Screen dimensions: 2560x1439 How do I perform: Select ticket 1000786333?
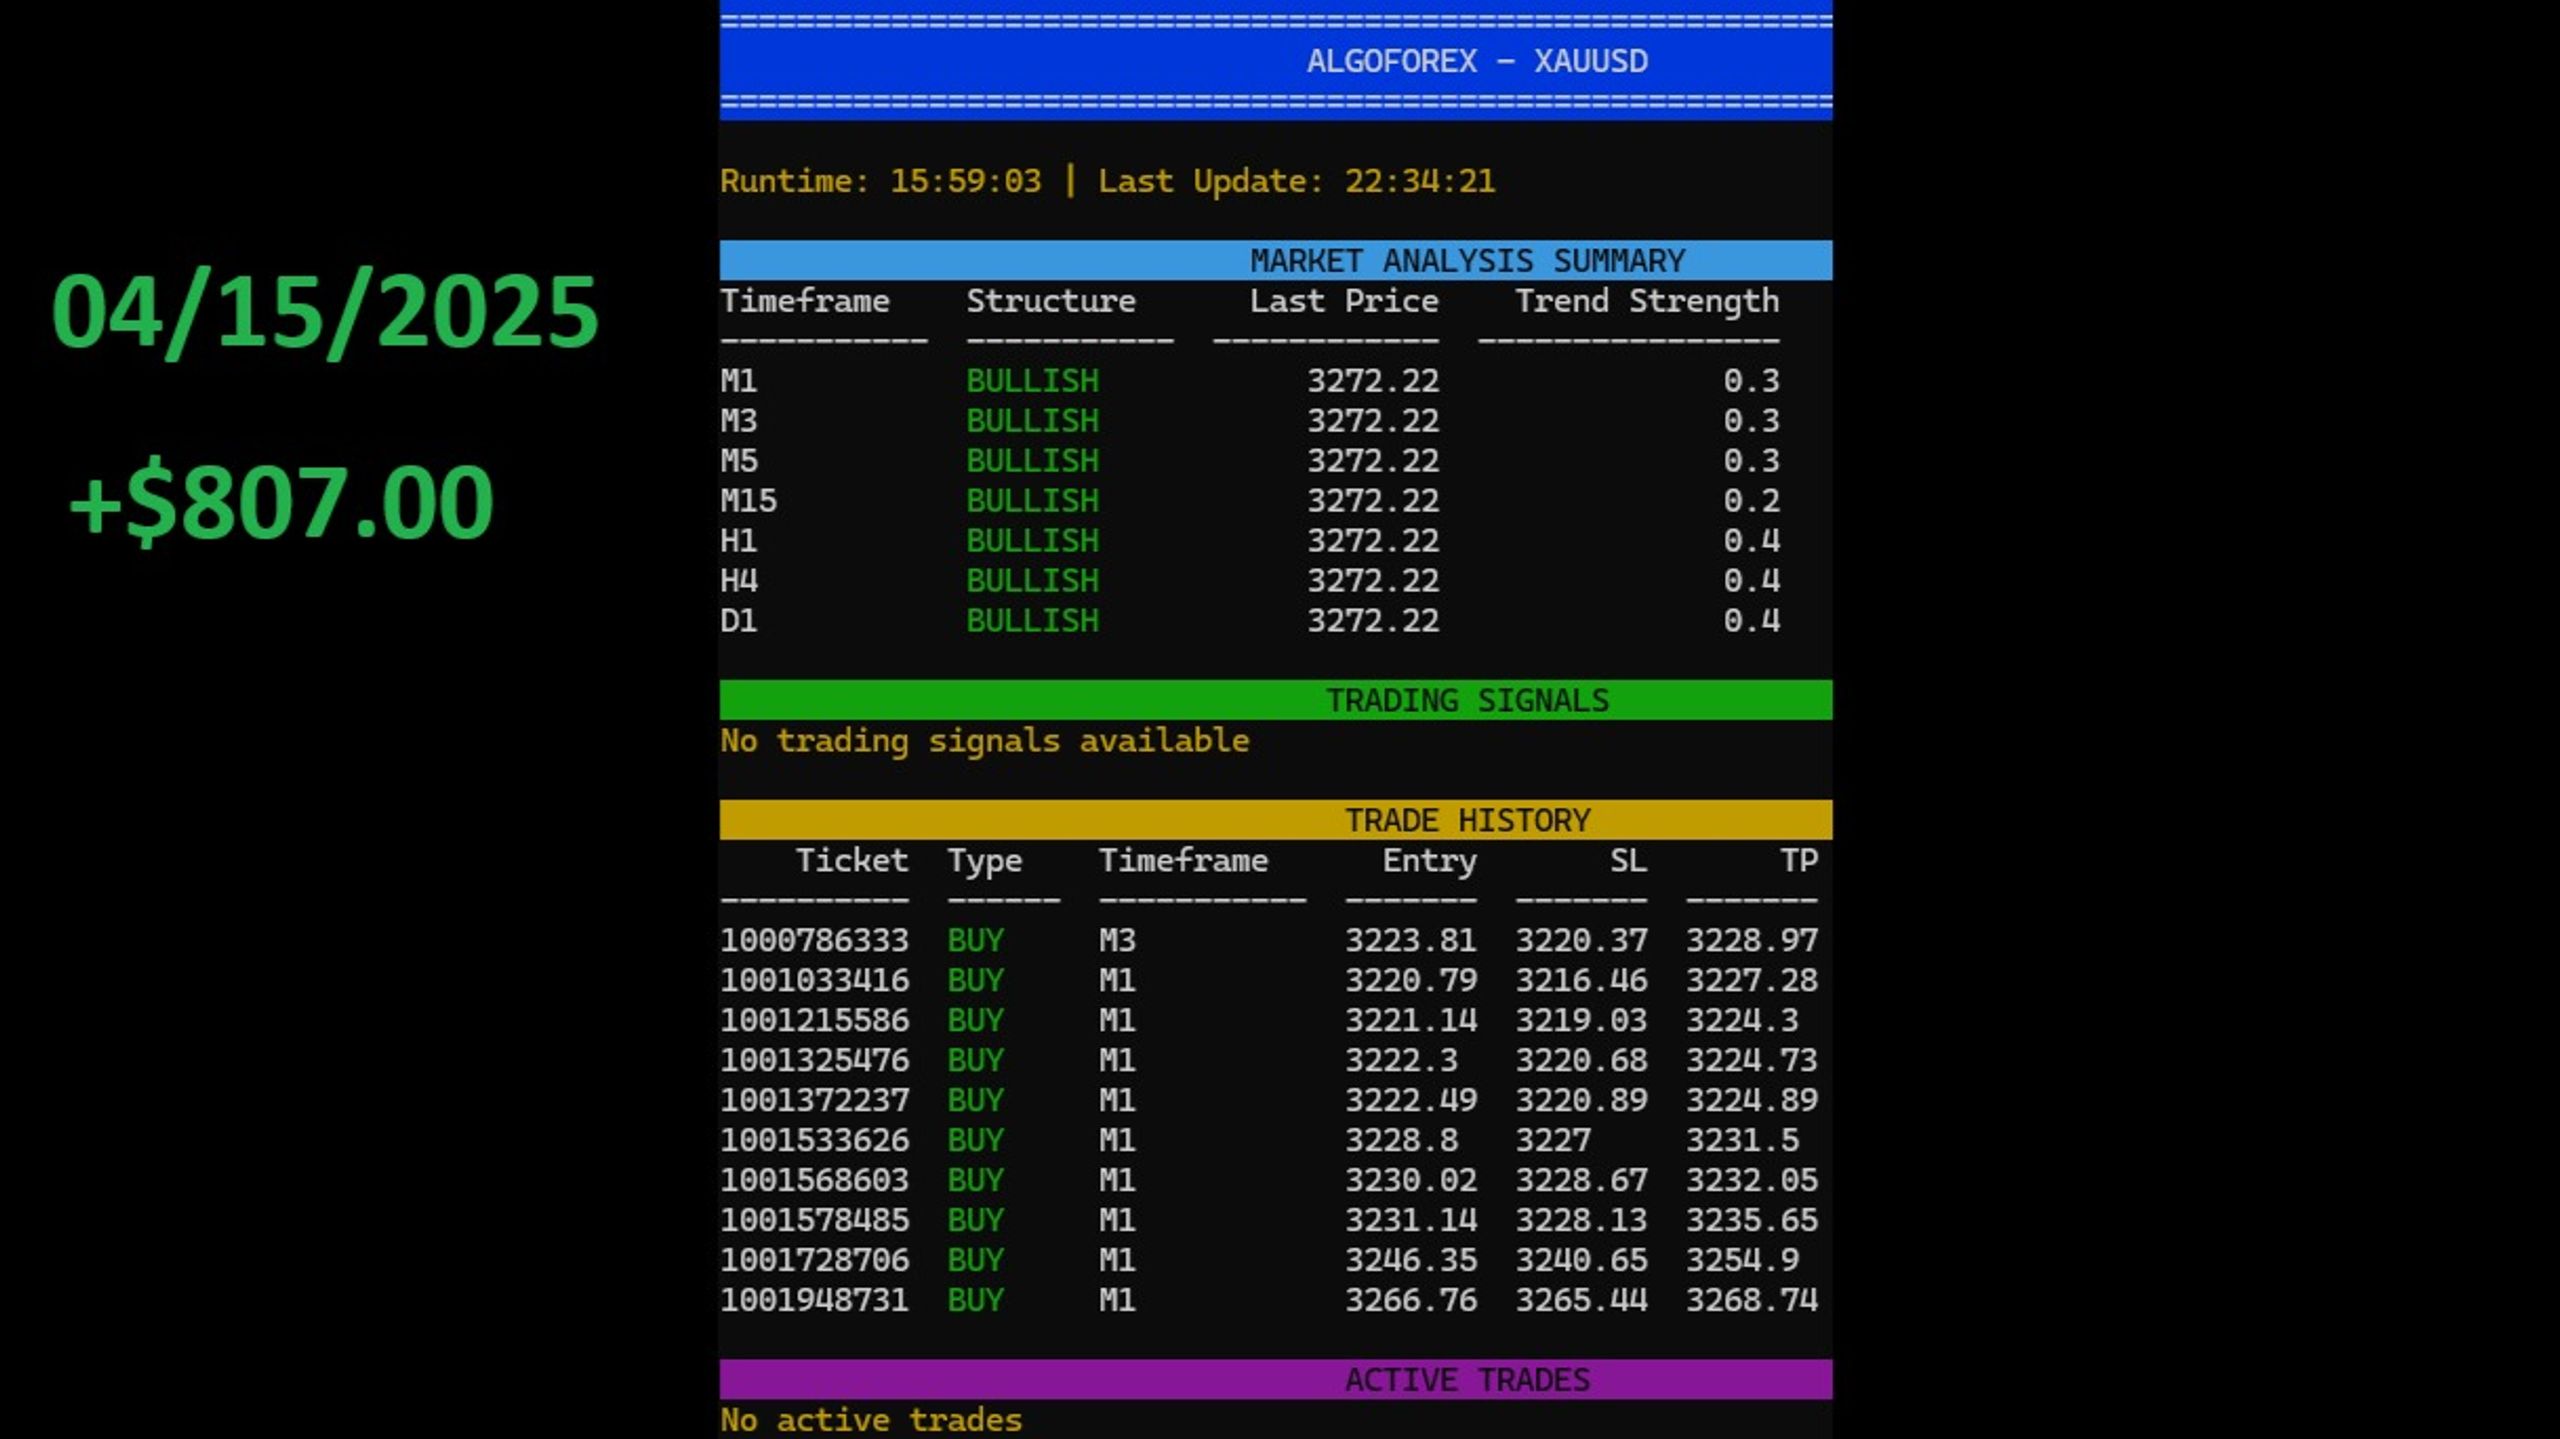[x=815, y=940]
